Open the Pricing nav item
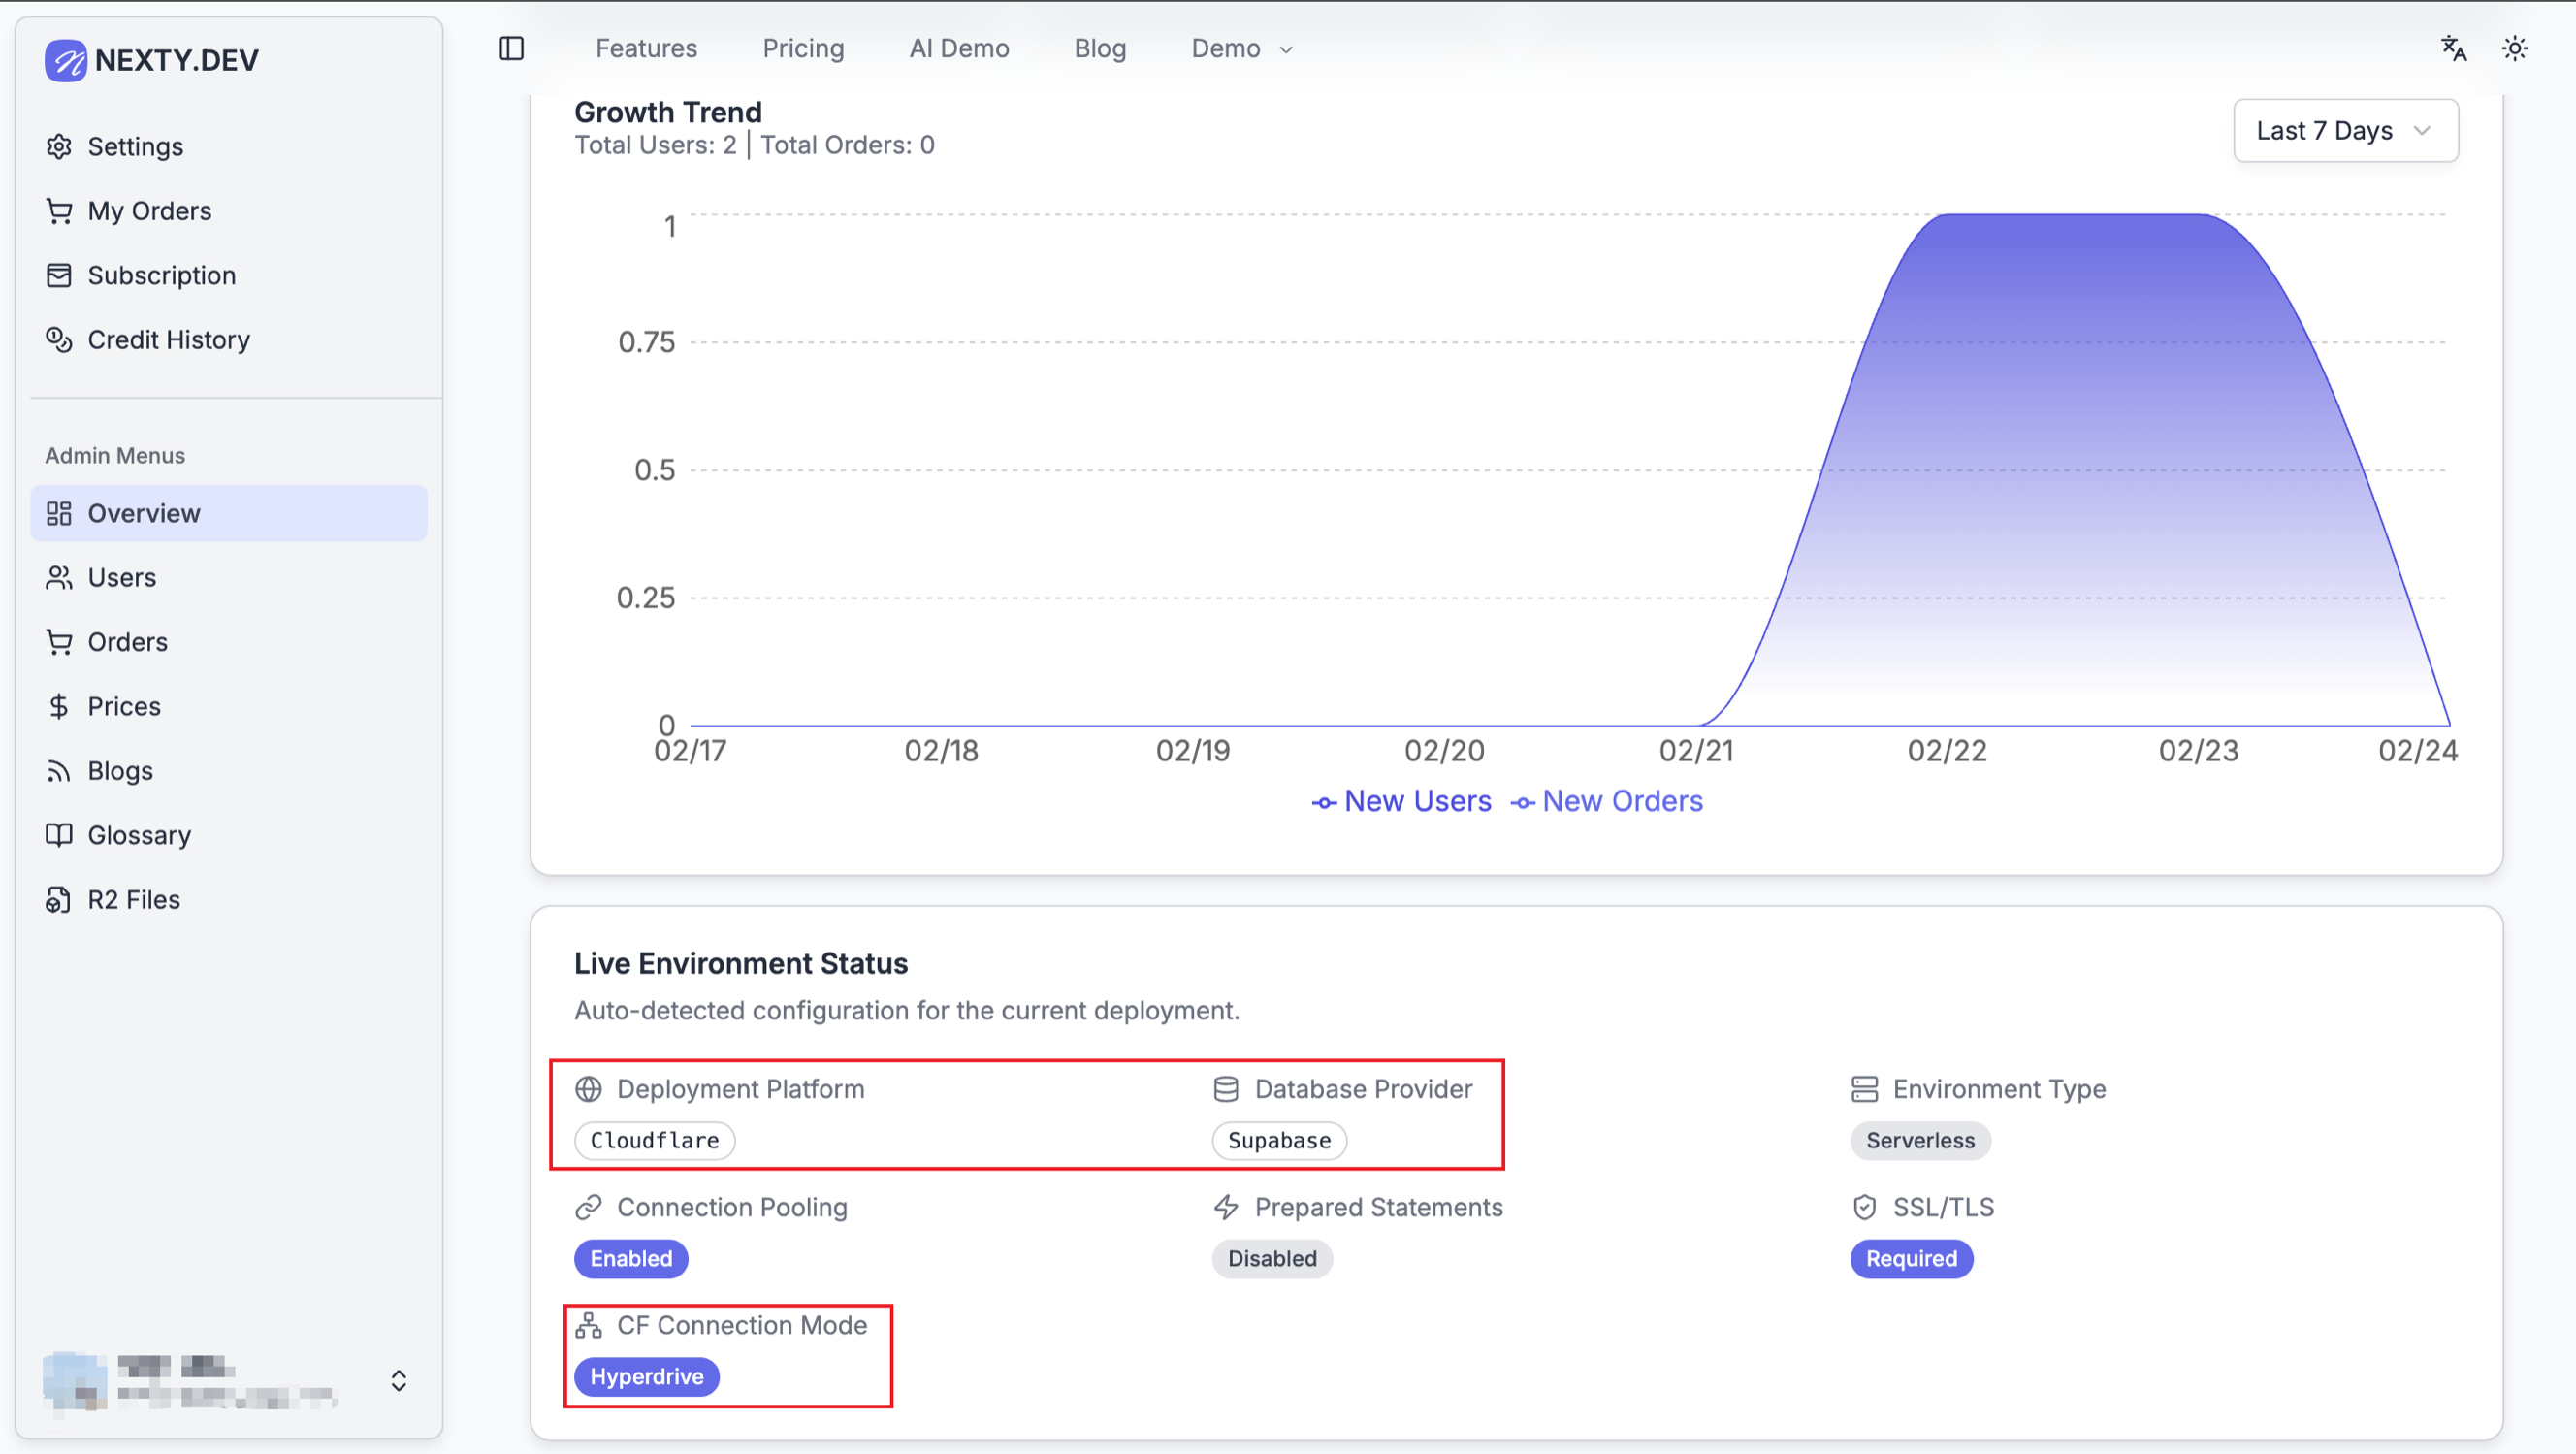The height and width of the screenshot is (1454, 2576). coord(803,48)
